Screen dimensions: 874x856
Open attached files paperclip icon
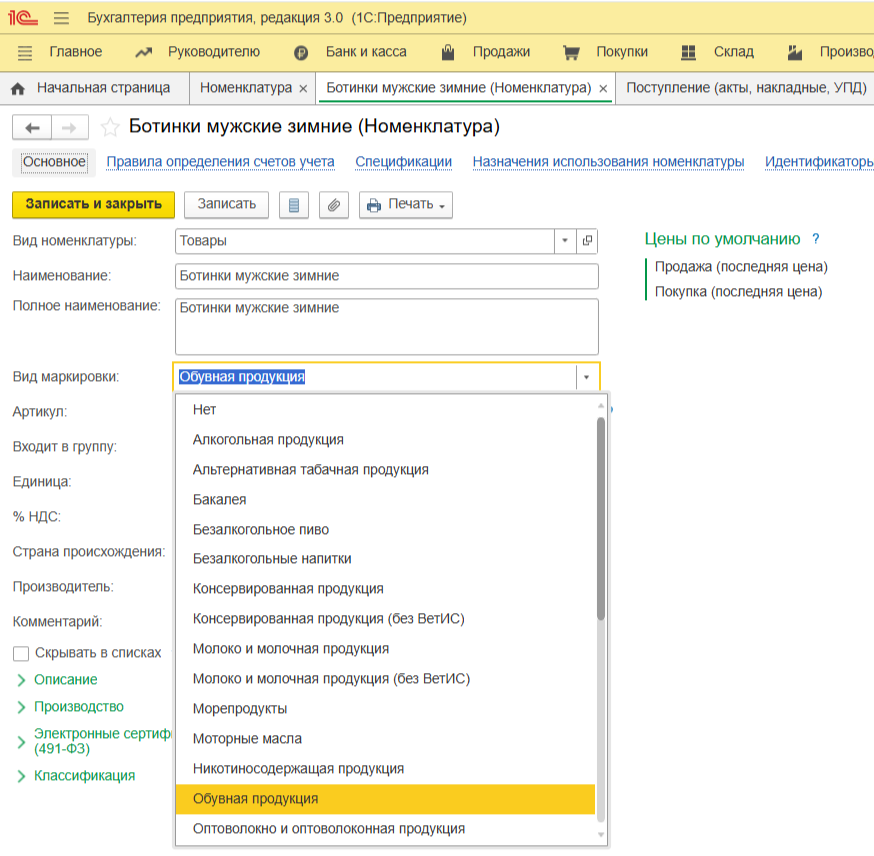[334, 205]
